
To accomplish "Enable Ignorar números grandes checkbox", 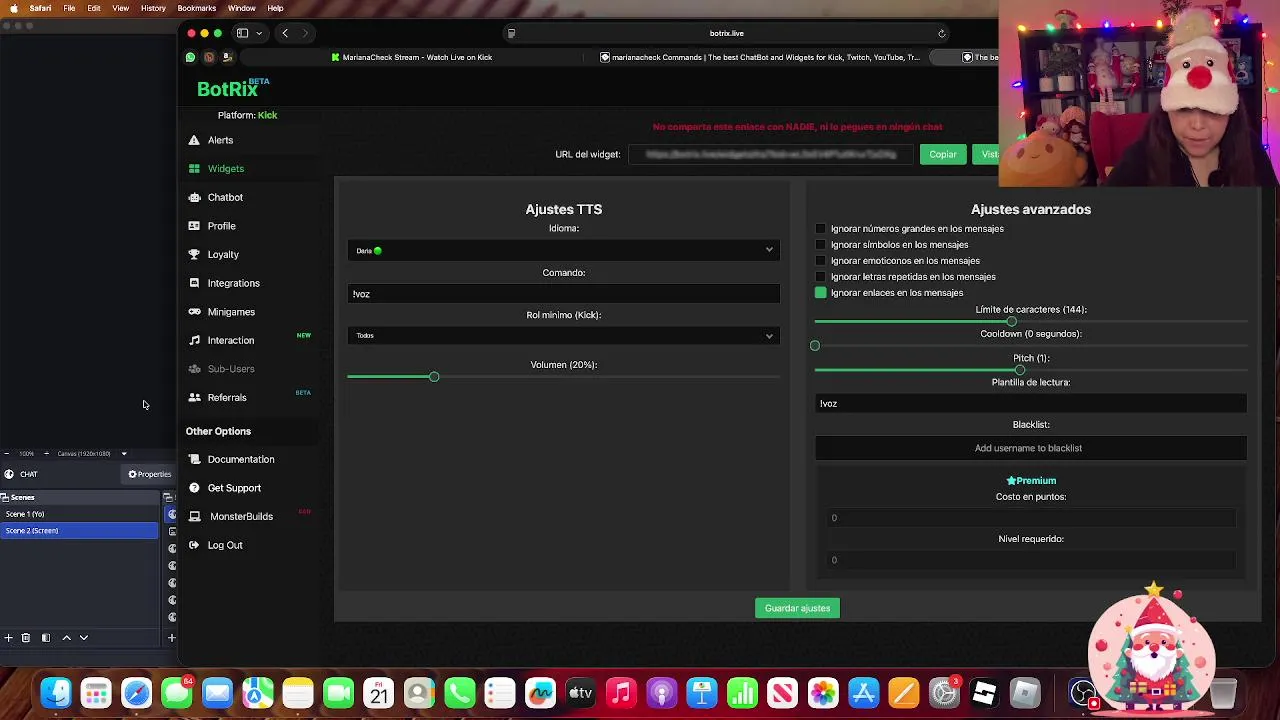I will coord(821,229).
